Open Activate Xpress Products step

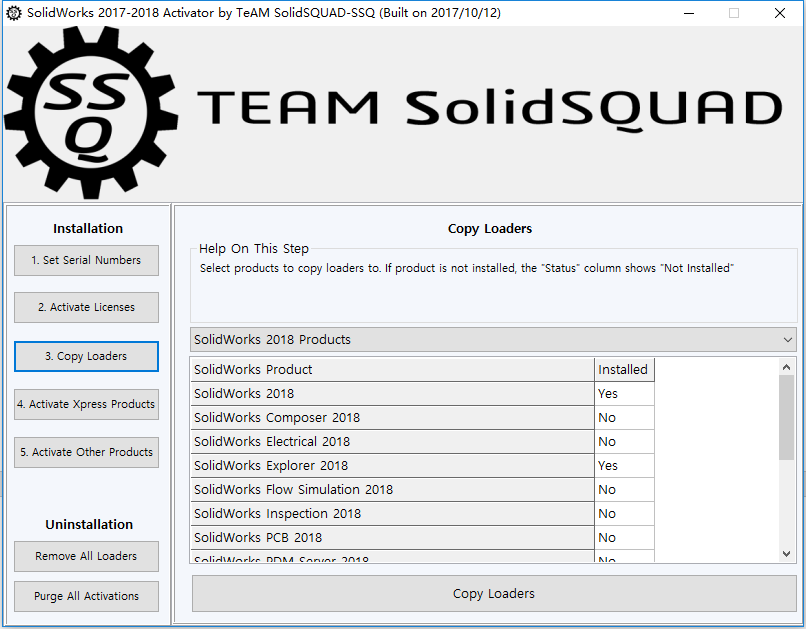point(86,404)
